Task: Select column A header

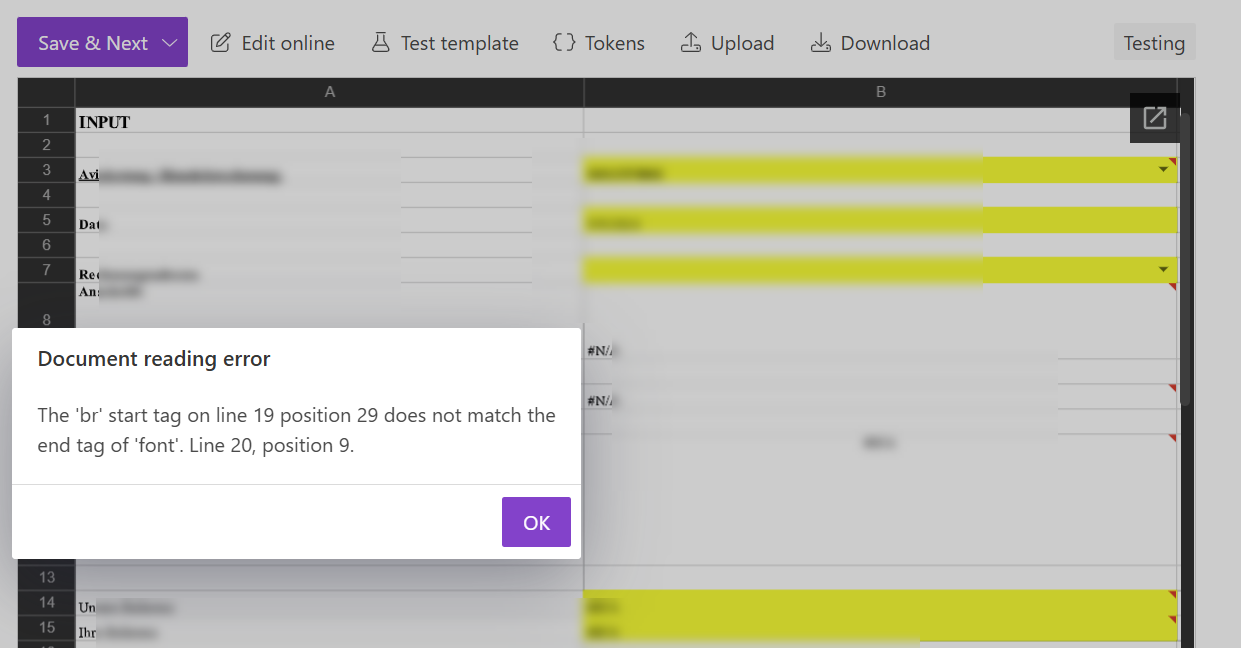Action: [x=330, y=92]
